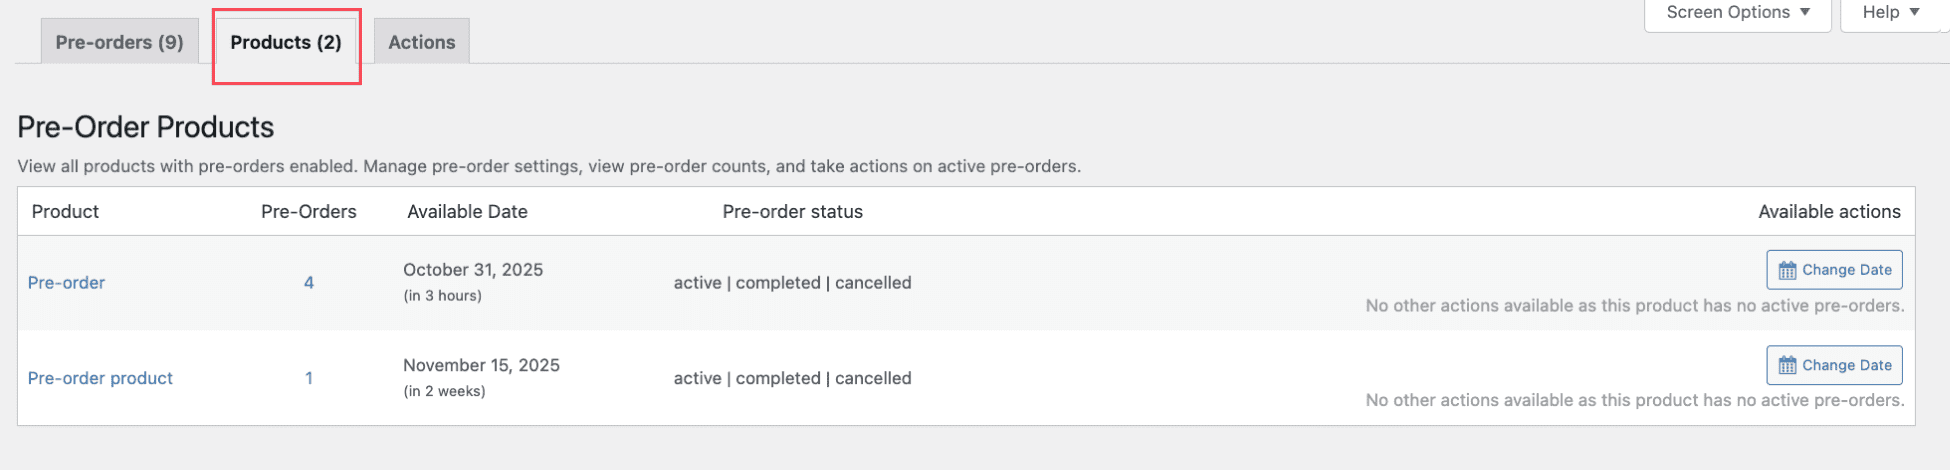
Task: Switch to the Pre-orders (9) tab
Action: pyautogui.click(x=119, y=42)
